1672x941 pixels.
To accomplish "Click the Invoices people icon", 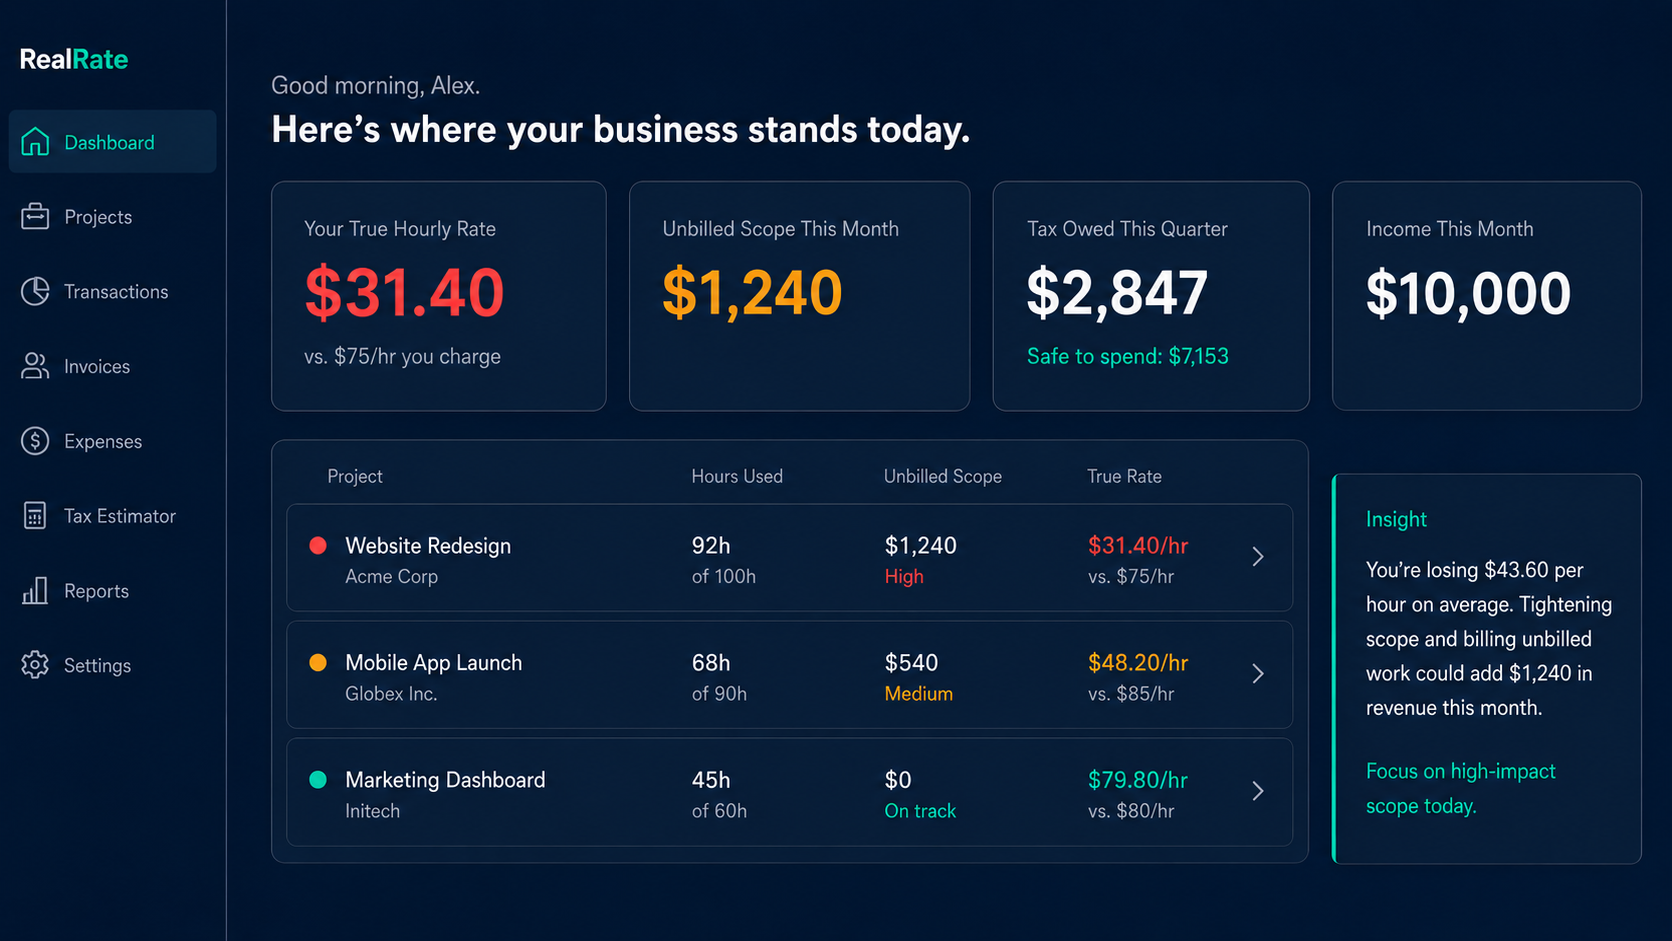I will point(35,366).
